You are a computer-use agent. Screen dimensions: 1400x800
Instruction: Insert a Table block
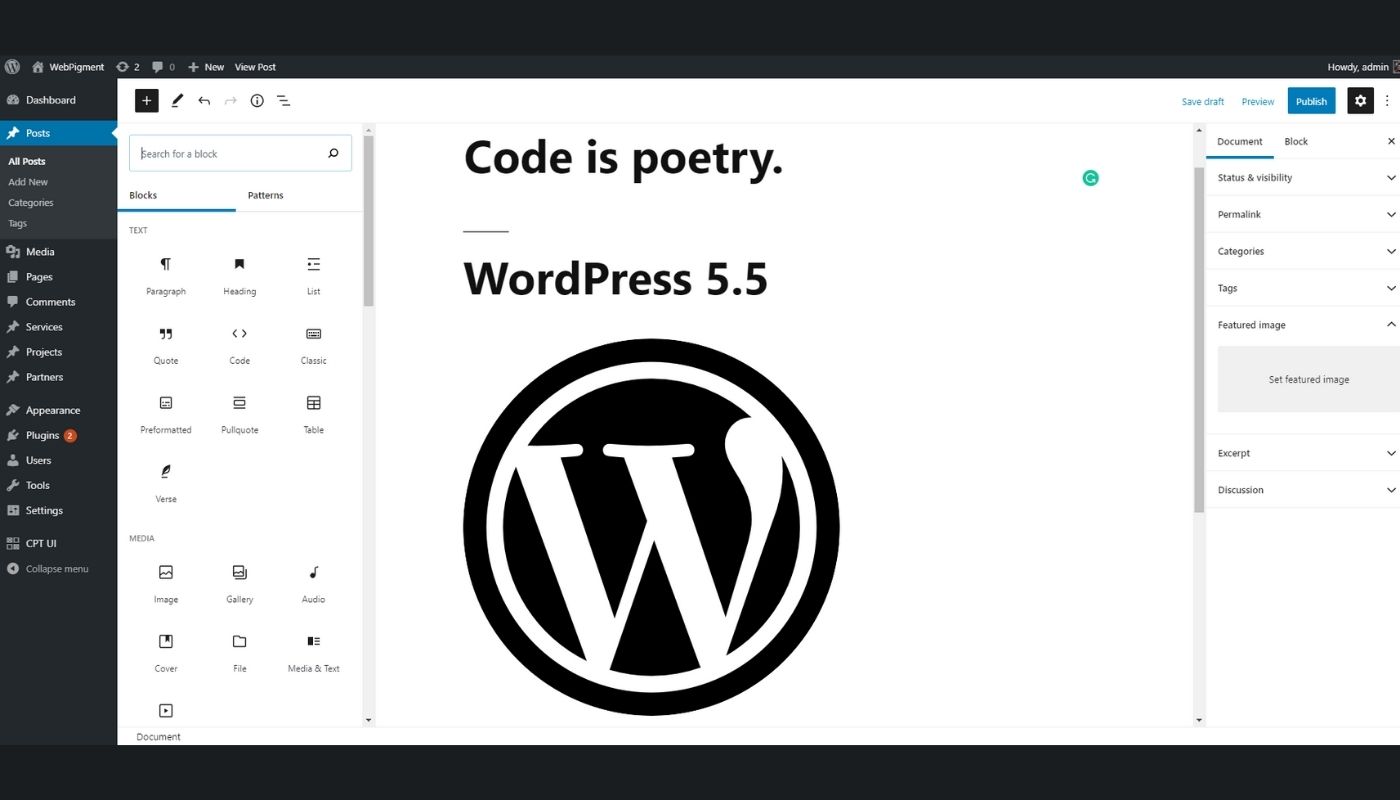pyautogui.click(x=314, y=414)
